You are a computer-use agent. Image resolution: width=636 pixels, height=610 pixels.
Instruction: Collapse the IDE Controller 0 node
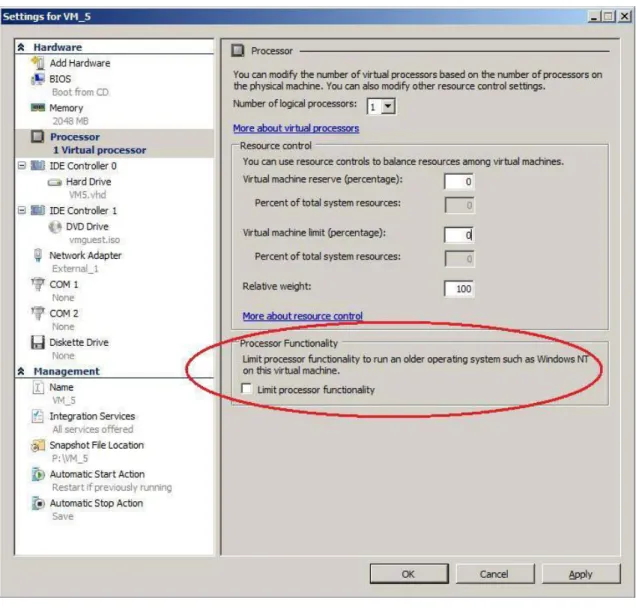point(22,165)
